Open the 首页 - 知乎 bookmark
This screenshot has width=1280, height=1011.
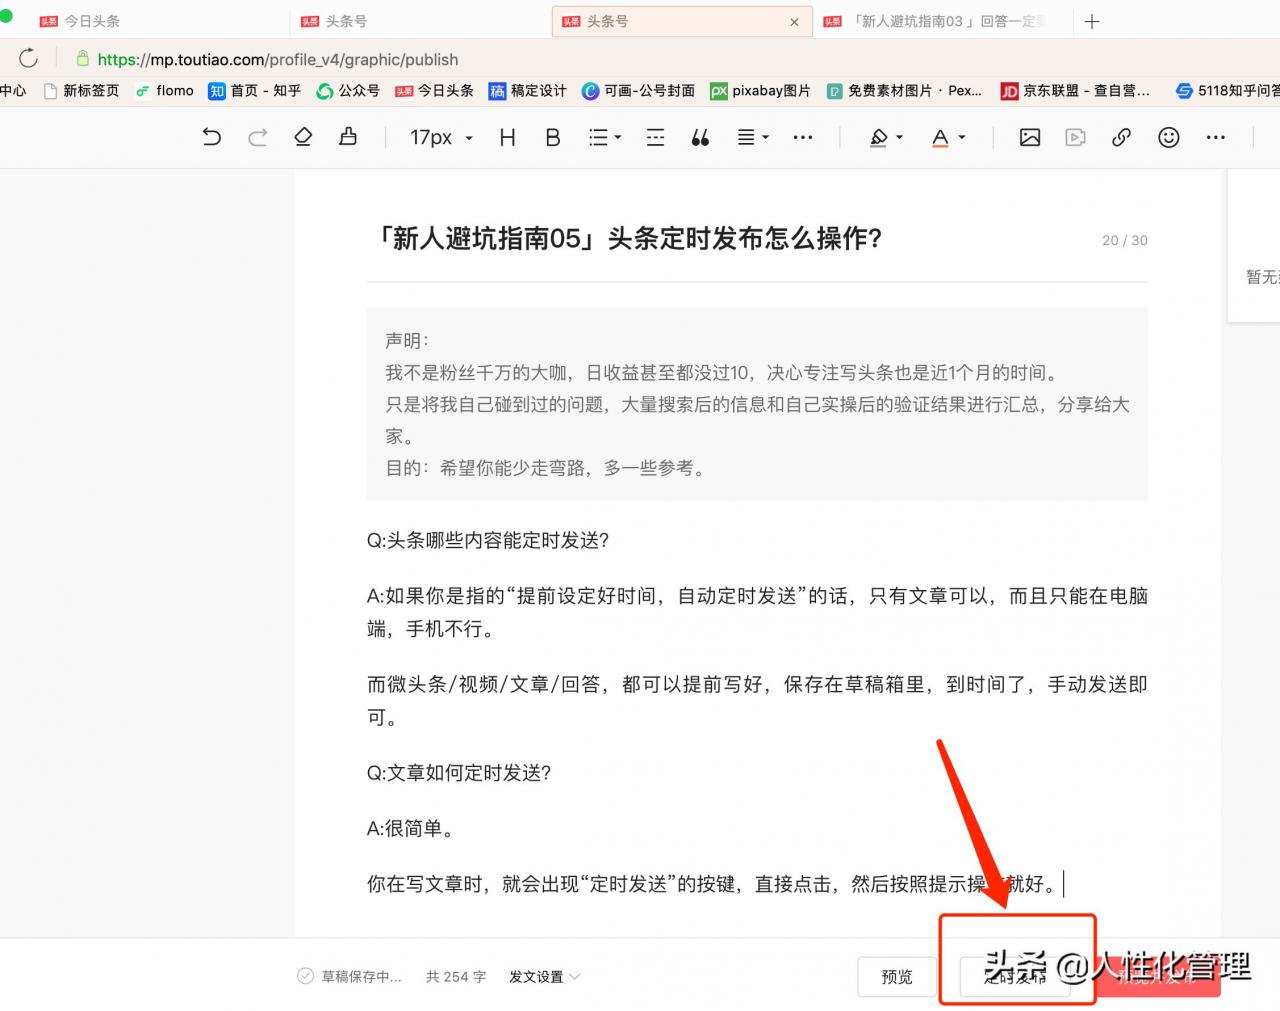(254, 90)
